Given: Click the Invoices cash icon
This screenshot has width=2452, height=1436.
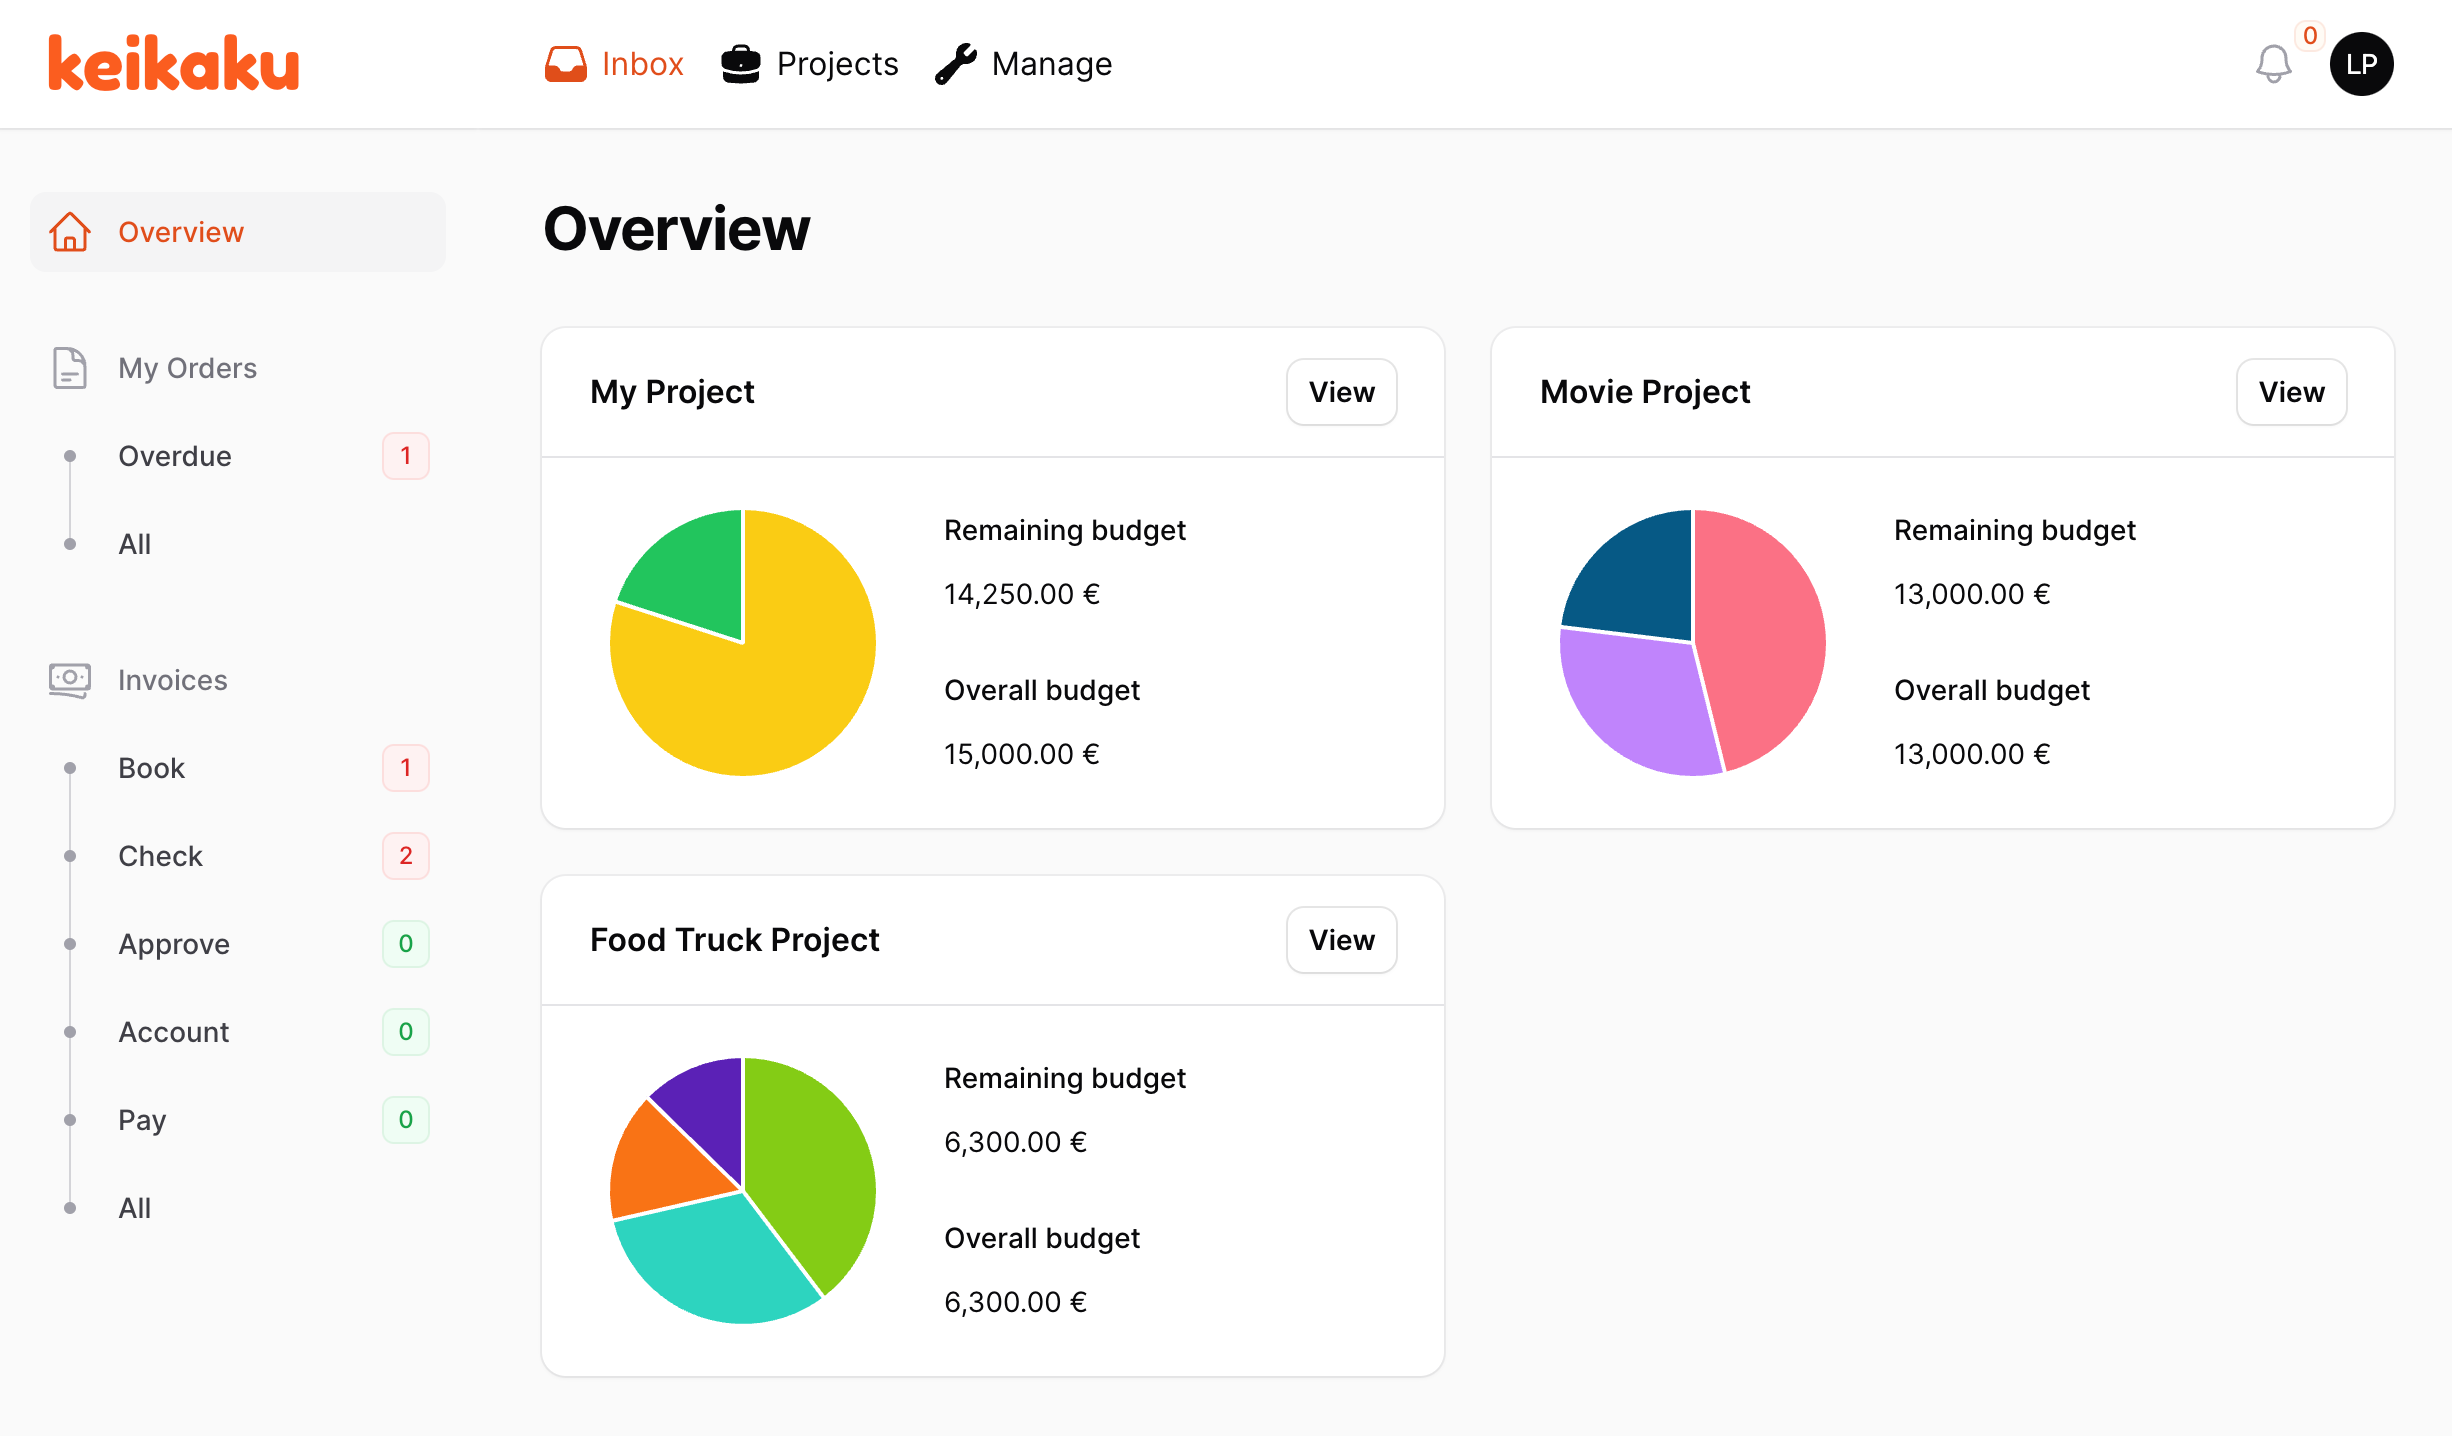Looking at the screenshot, I should coord(70,680).
